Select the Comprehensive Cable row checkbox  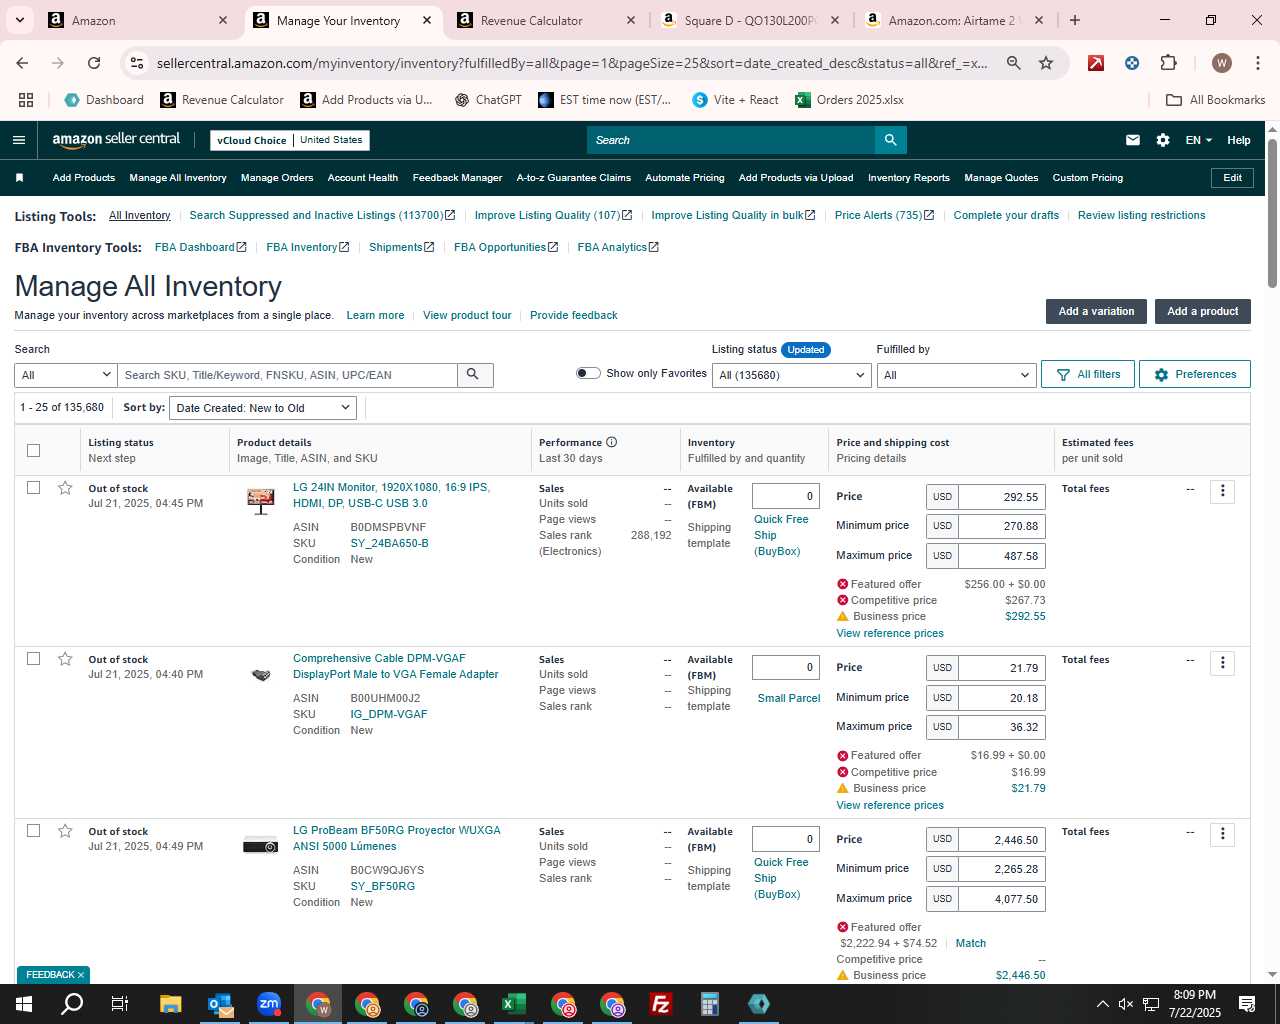33,659
